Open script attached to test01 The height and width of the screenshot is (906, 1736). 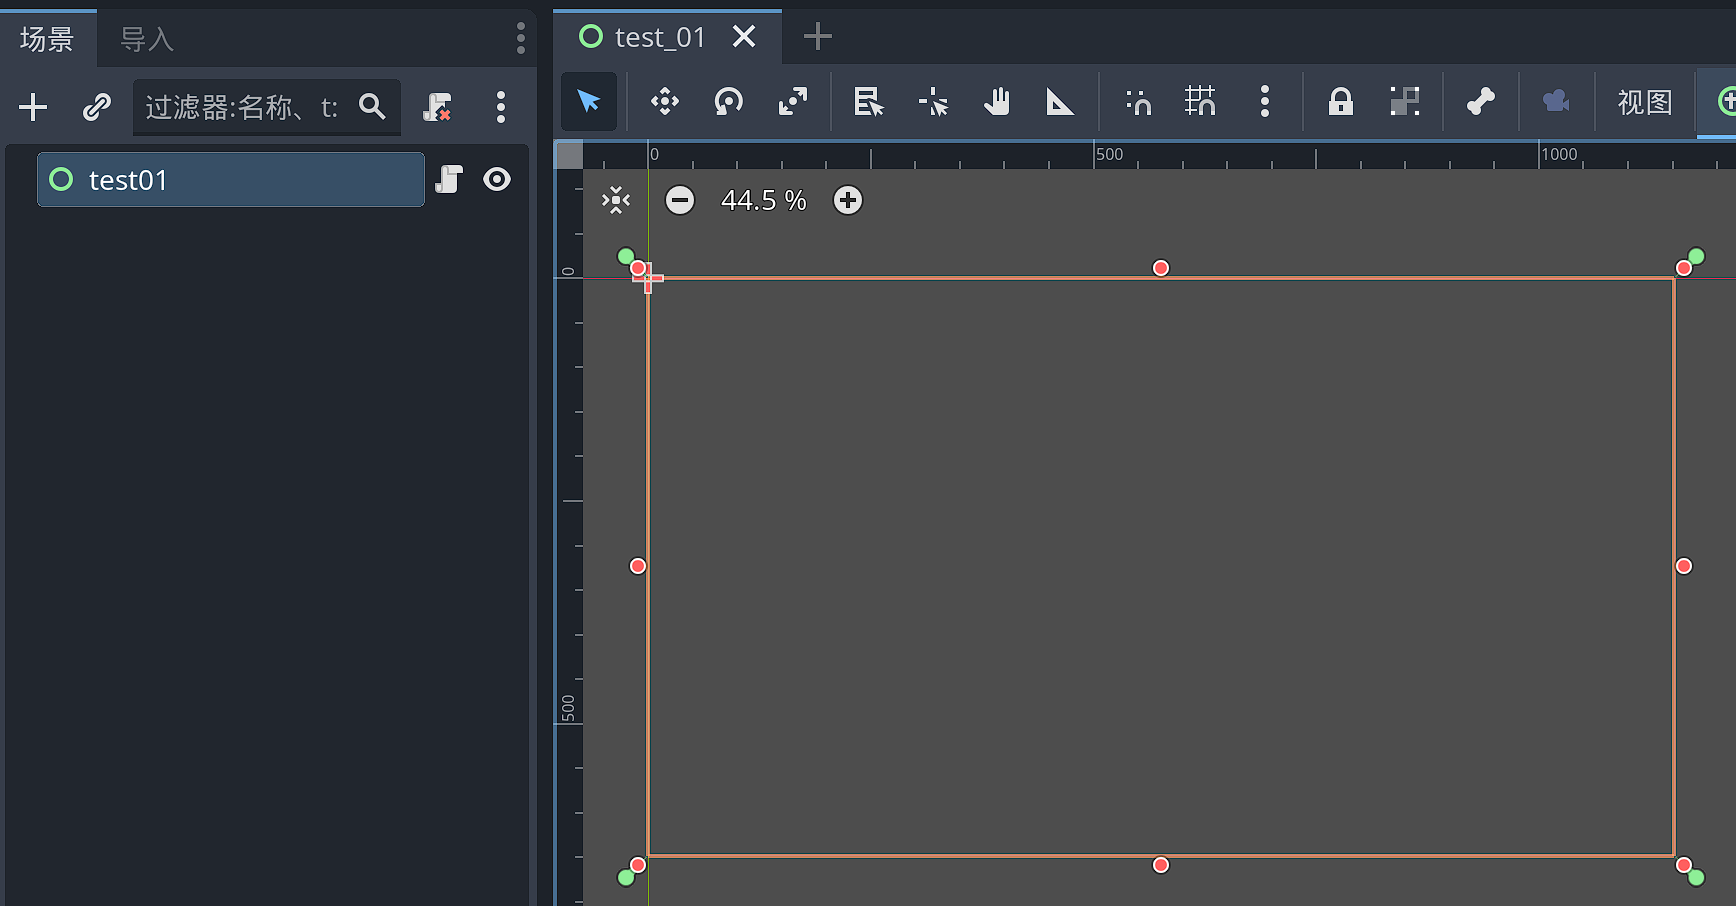tap(449, 179)
